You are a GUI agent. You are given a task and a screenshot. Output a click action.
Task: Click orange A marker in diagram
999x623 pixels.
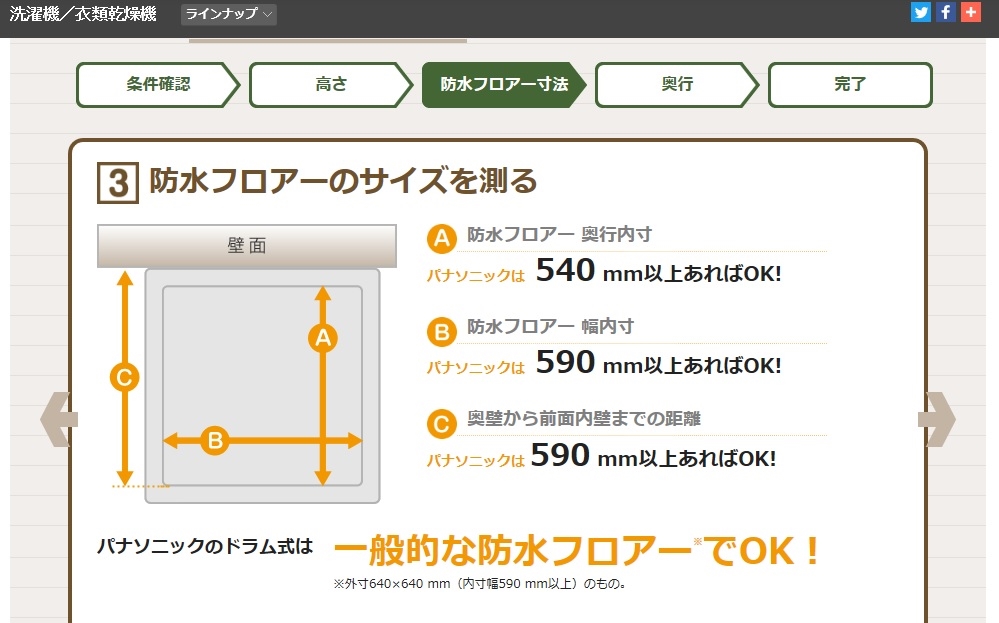pyautogui.click(x=322, y=338)
